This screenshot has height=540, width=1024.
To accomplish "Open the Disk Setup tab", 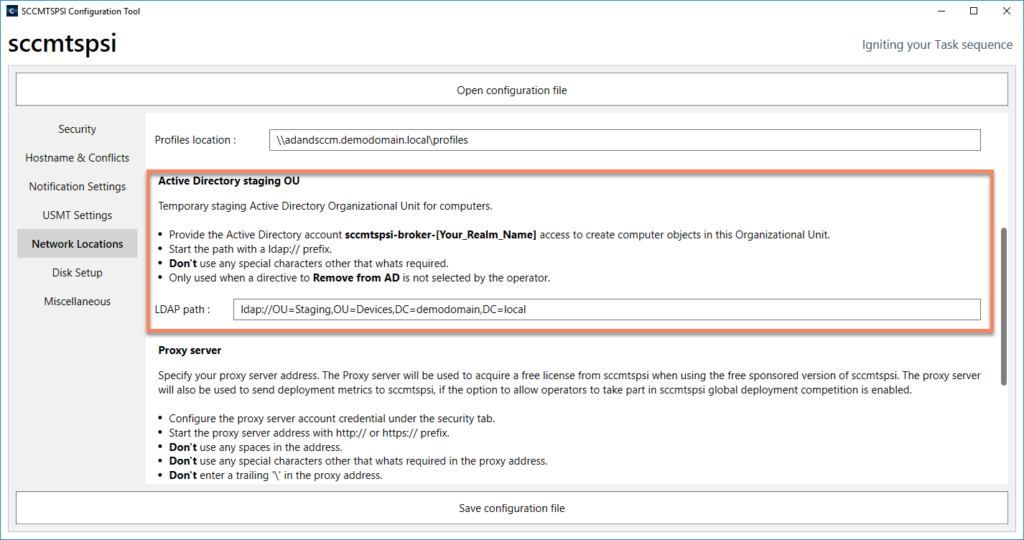I will click(77, 272).
